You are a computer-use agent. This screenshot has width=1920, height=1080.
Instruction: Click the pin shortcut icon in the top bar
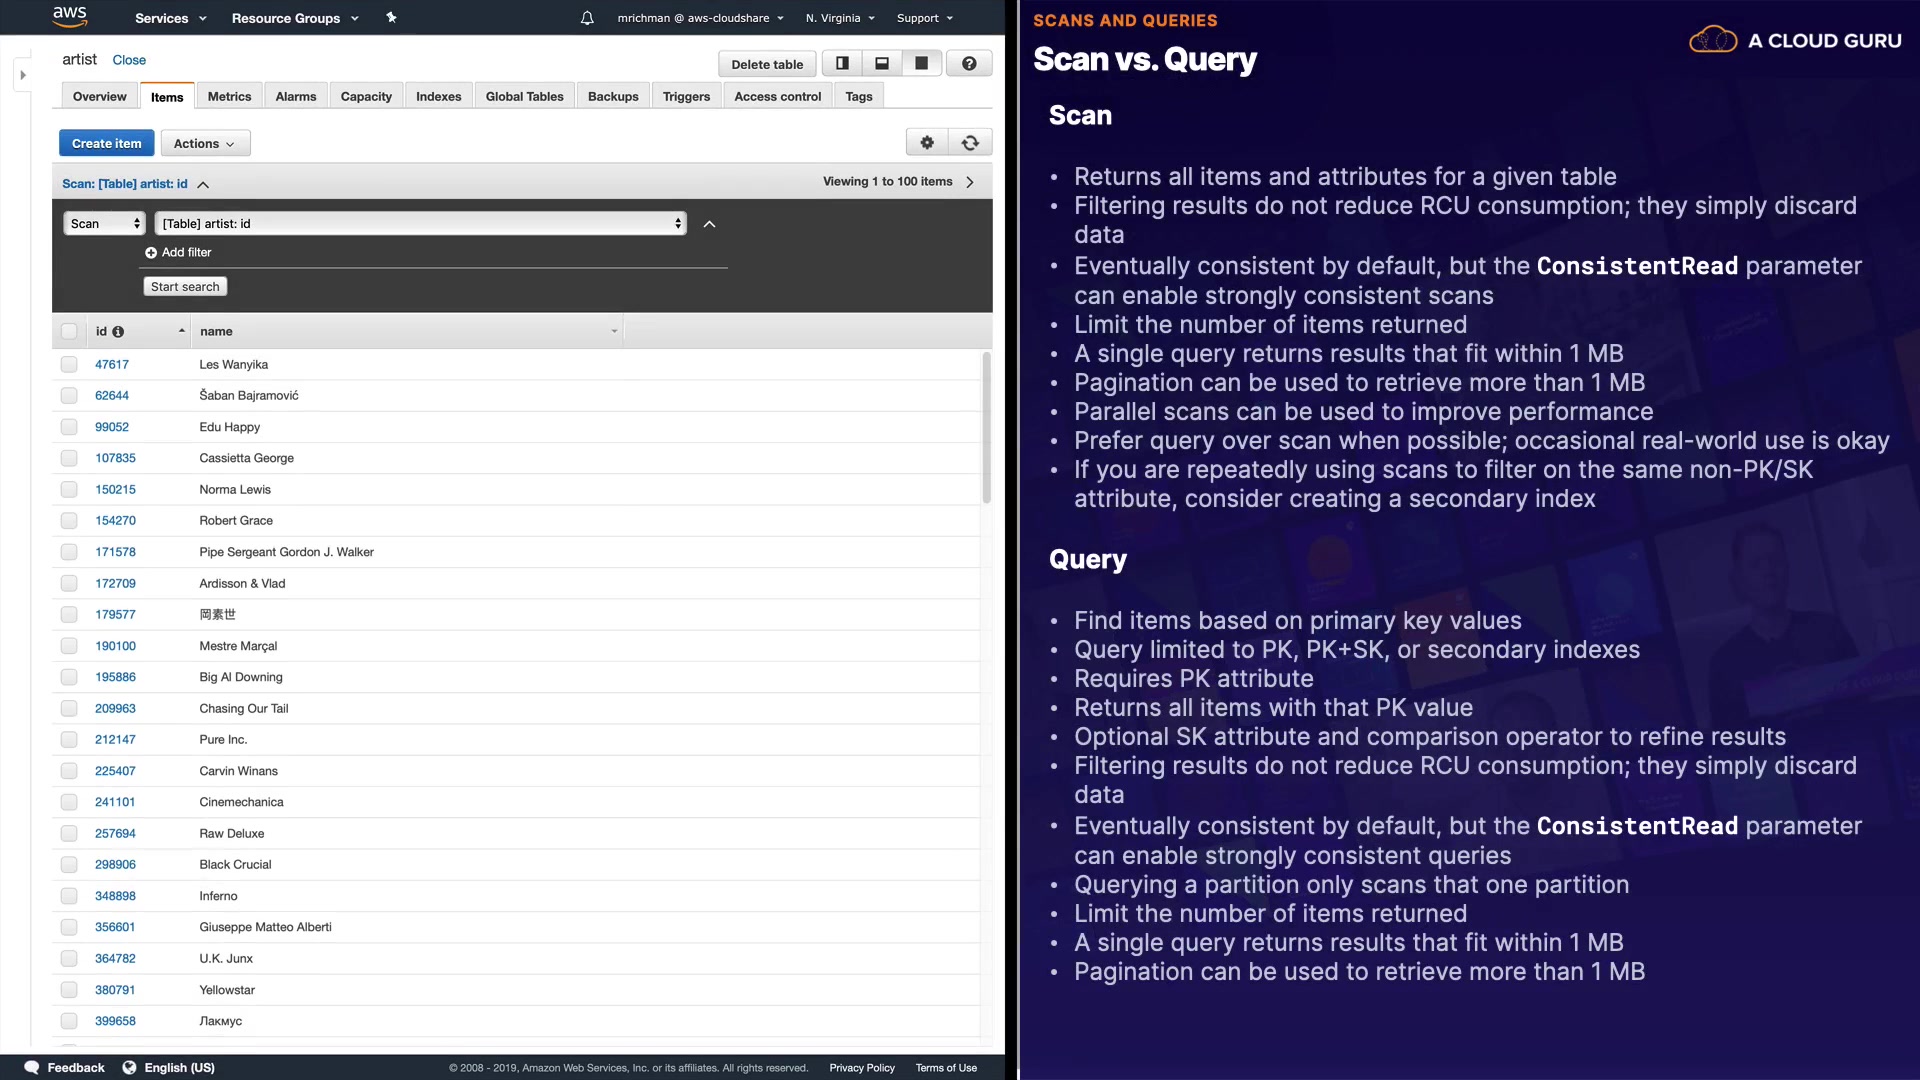(391, 18)
